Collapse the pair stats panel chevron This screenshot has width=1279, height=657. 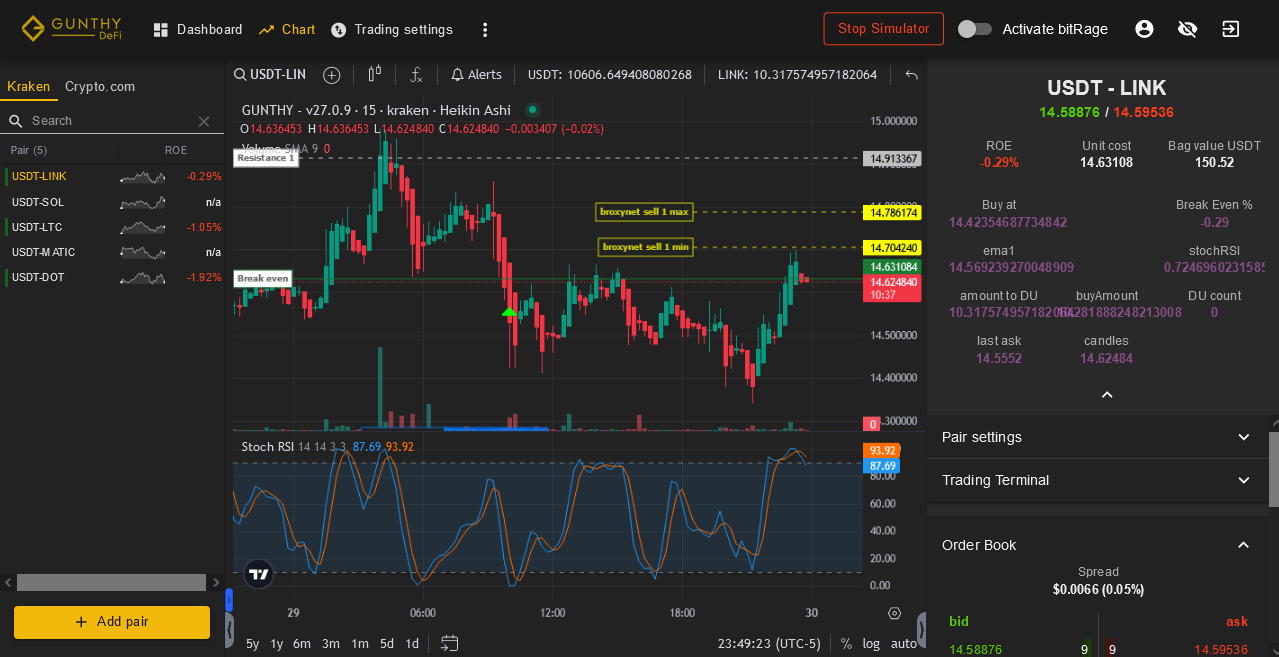click(x=1107, y=395)
